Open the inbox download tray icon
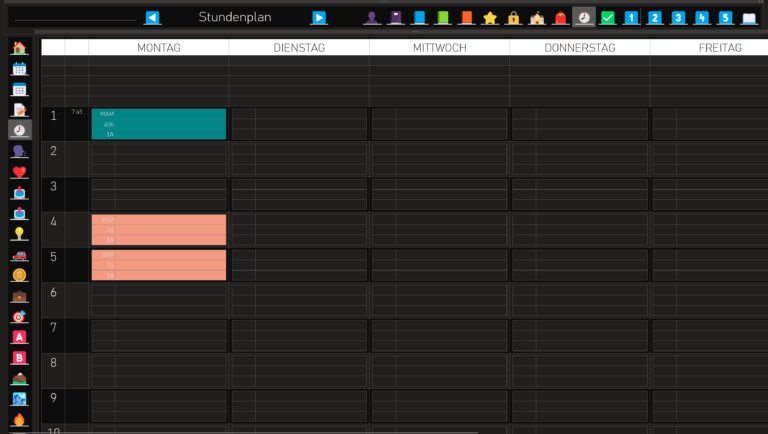Viewport: 768px width, 434px height. [19, 193]
